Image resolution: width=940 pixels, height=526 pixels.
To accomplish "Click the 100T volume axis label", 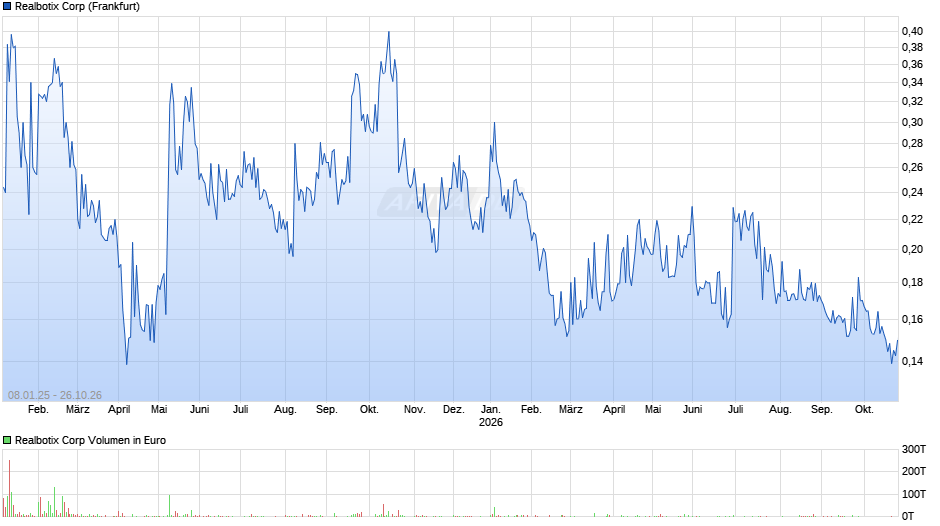I will pyautogui.click(x=914, y=494).
